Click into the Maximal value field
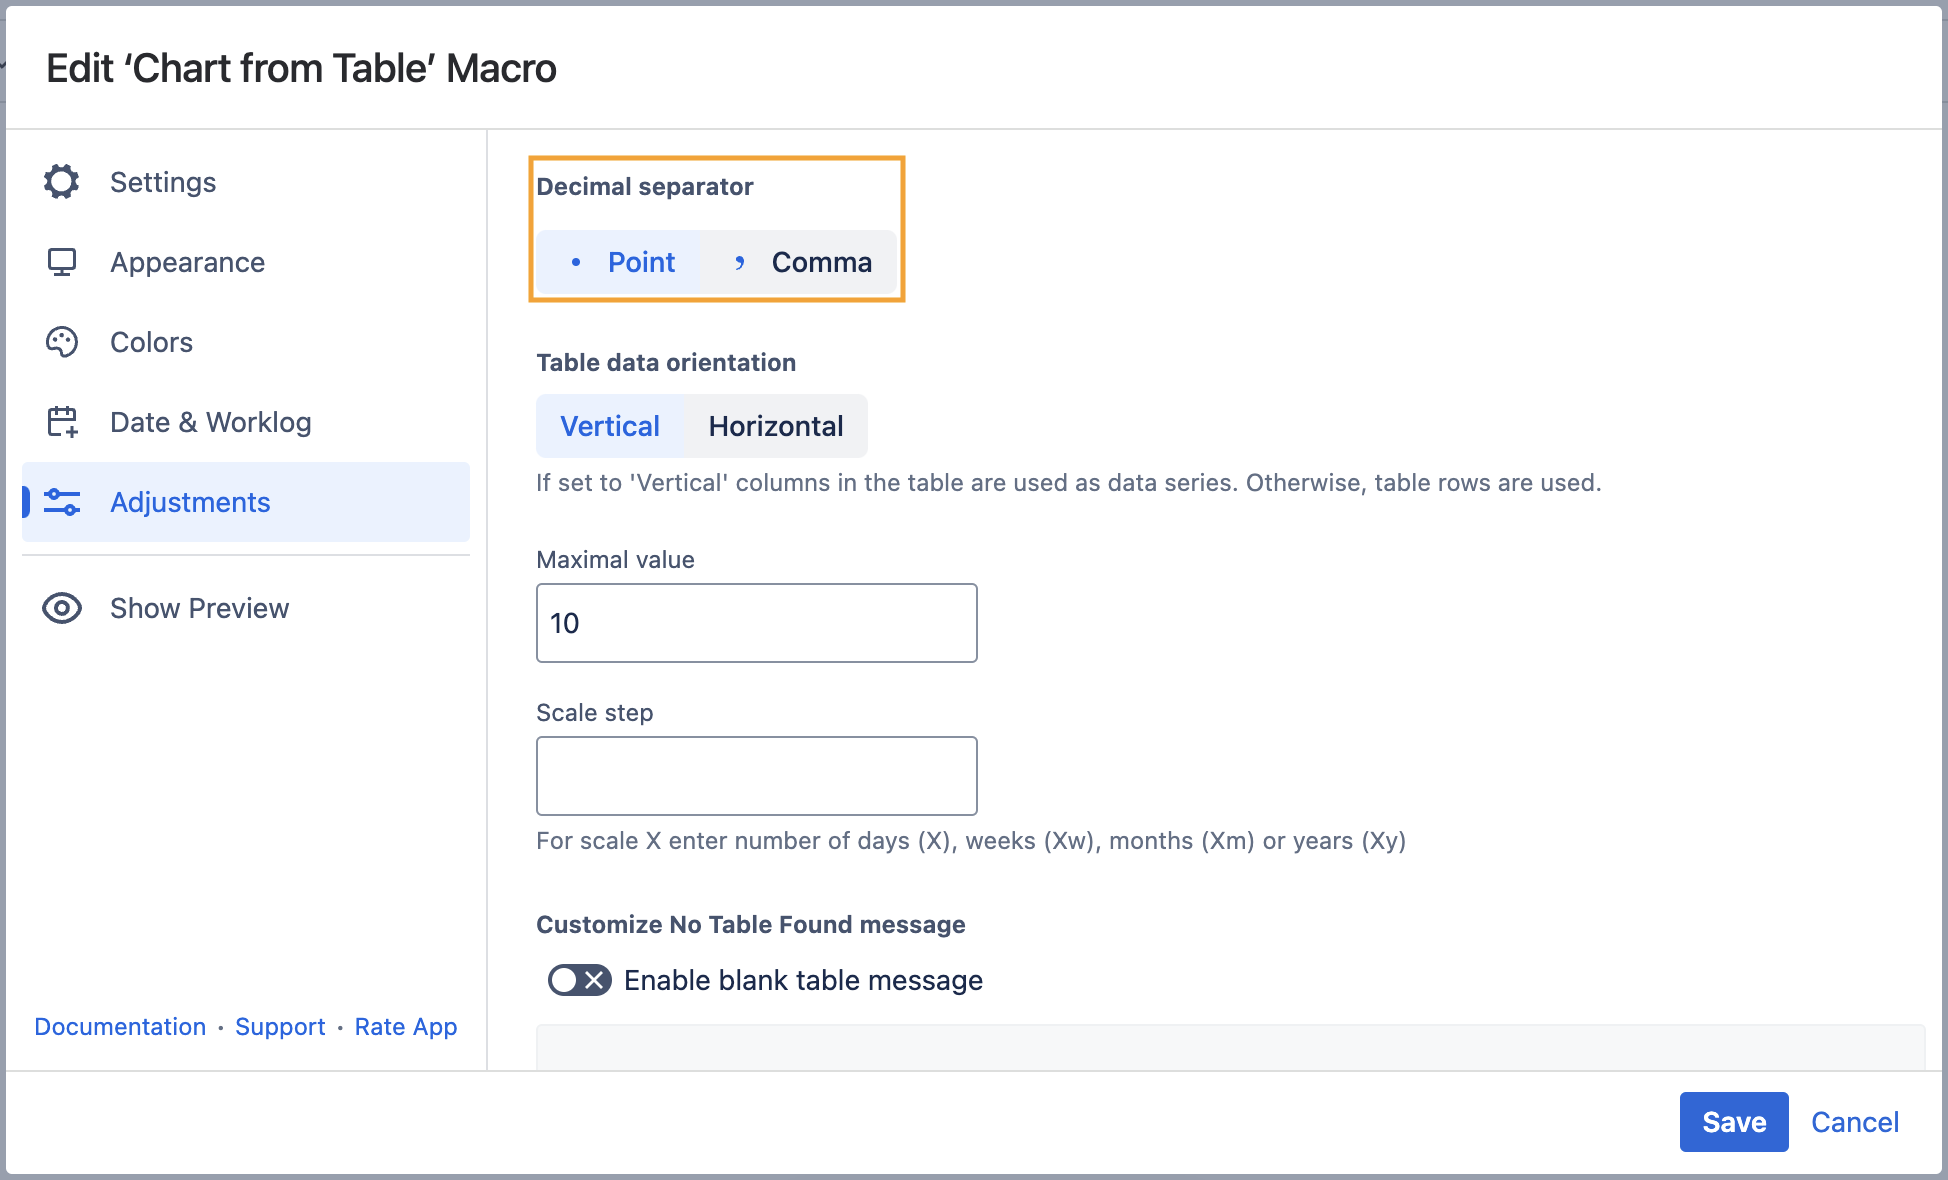The width and height of the screenshot is (1948, 1180). [756, 623]
